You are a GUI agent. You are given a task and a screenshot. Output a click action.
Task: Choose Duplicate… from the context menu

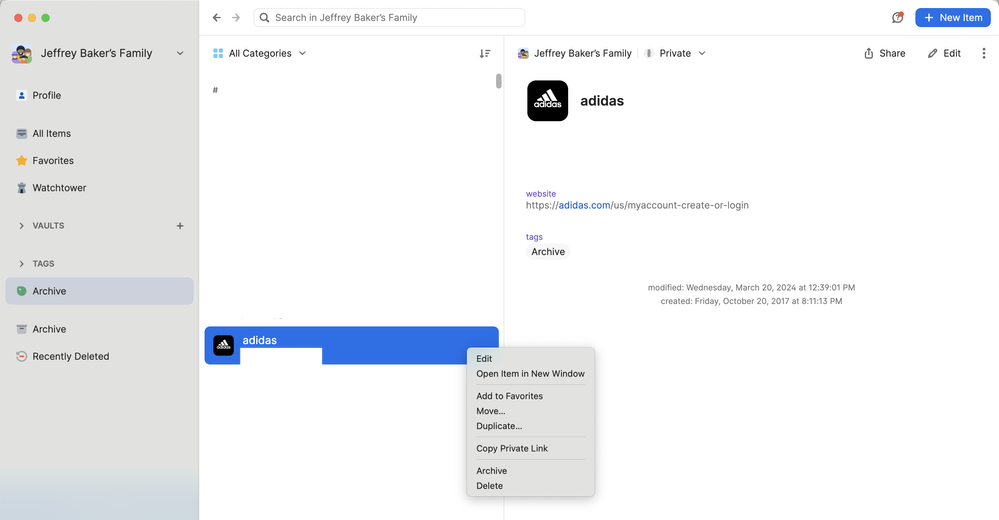click(499, 426)
